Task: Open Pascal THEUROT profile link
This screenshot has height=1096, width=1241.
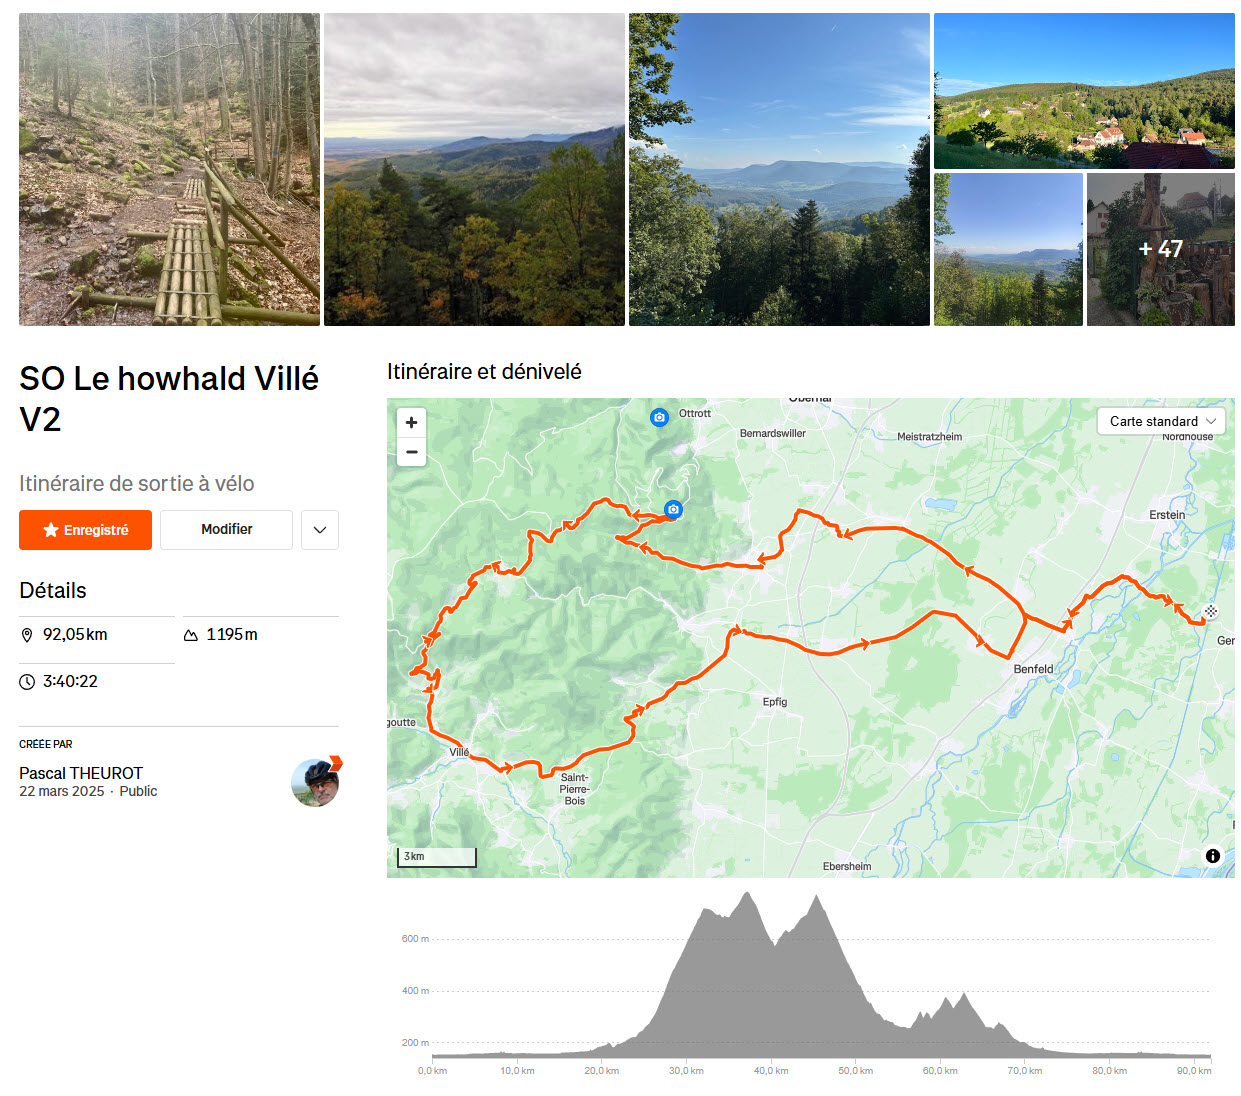Action: click(81, 773)
